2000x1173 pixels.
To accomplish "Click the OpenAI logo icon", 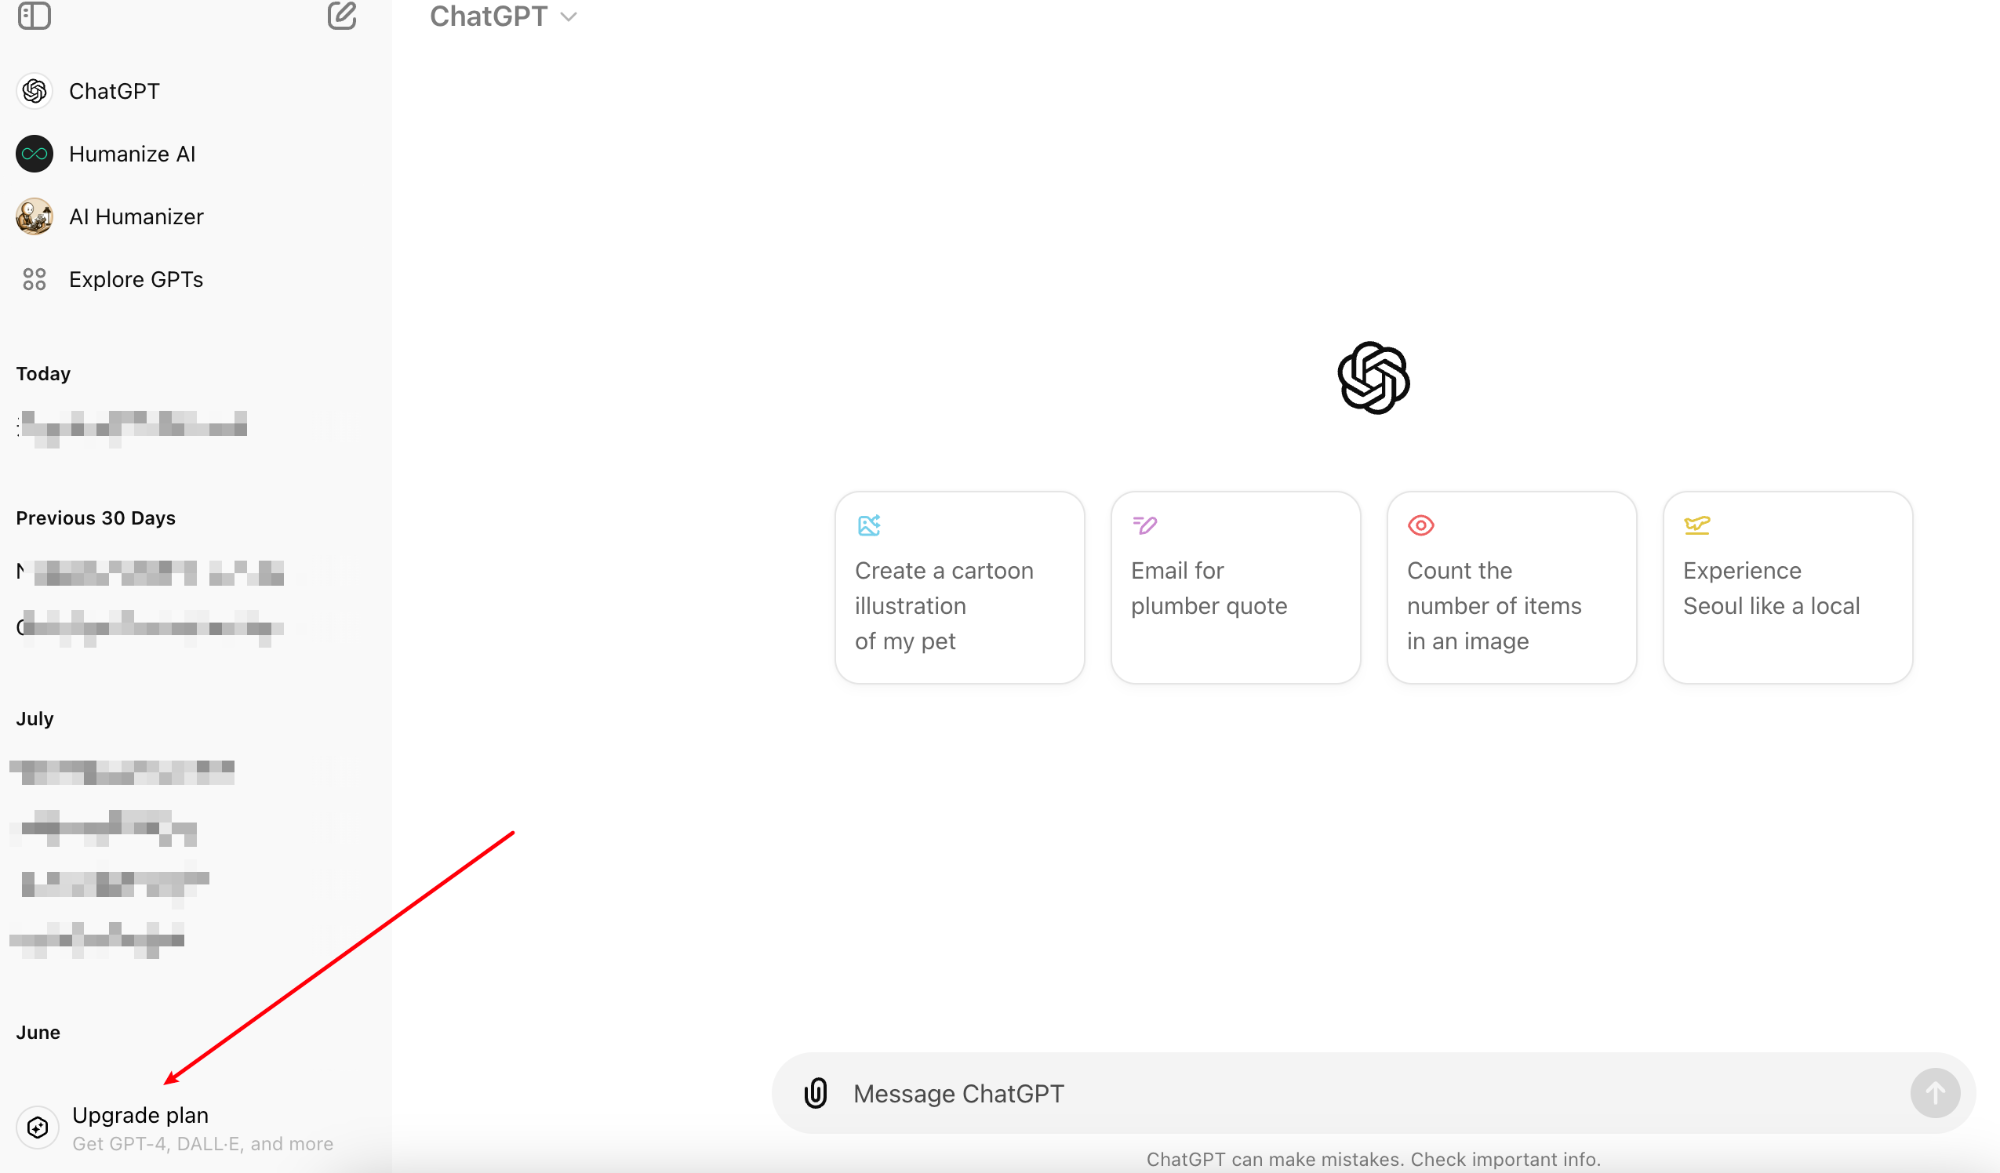I will point(1373,376).
